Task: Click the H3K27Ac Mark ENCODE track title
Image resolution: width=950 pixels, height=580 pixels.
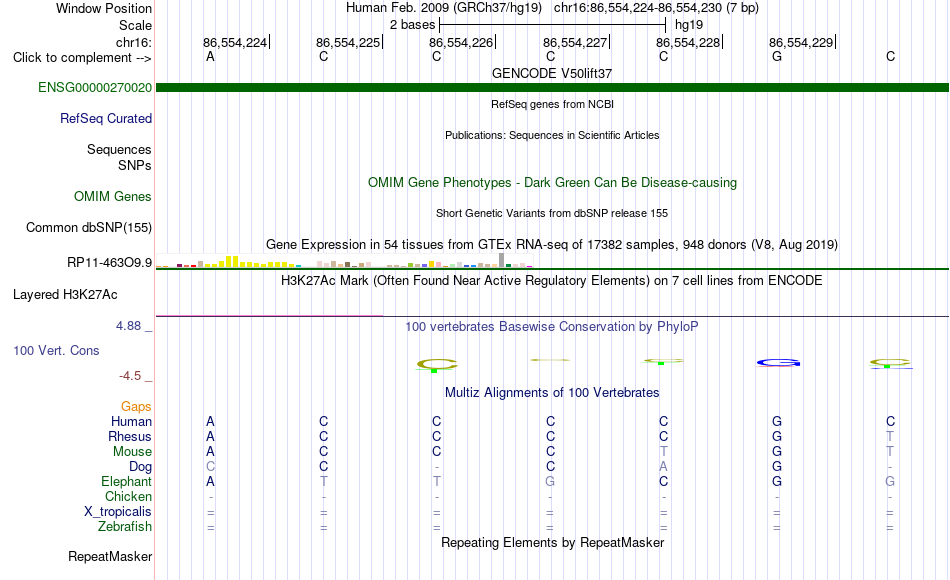Action: click(x=552, y=281)
